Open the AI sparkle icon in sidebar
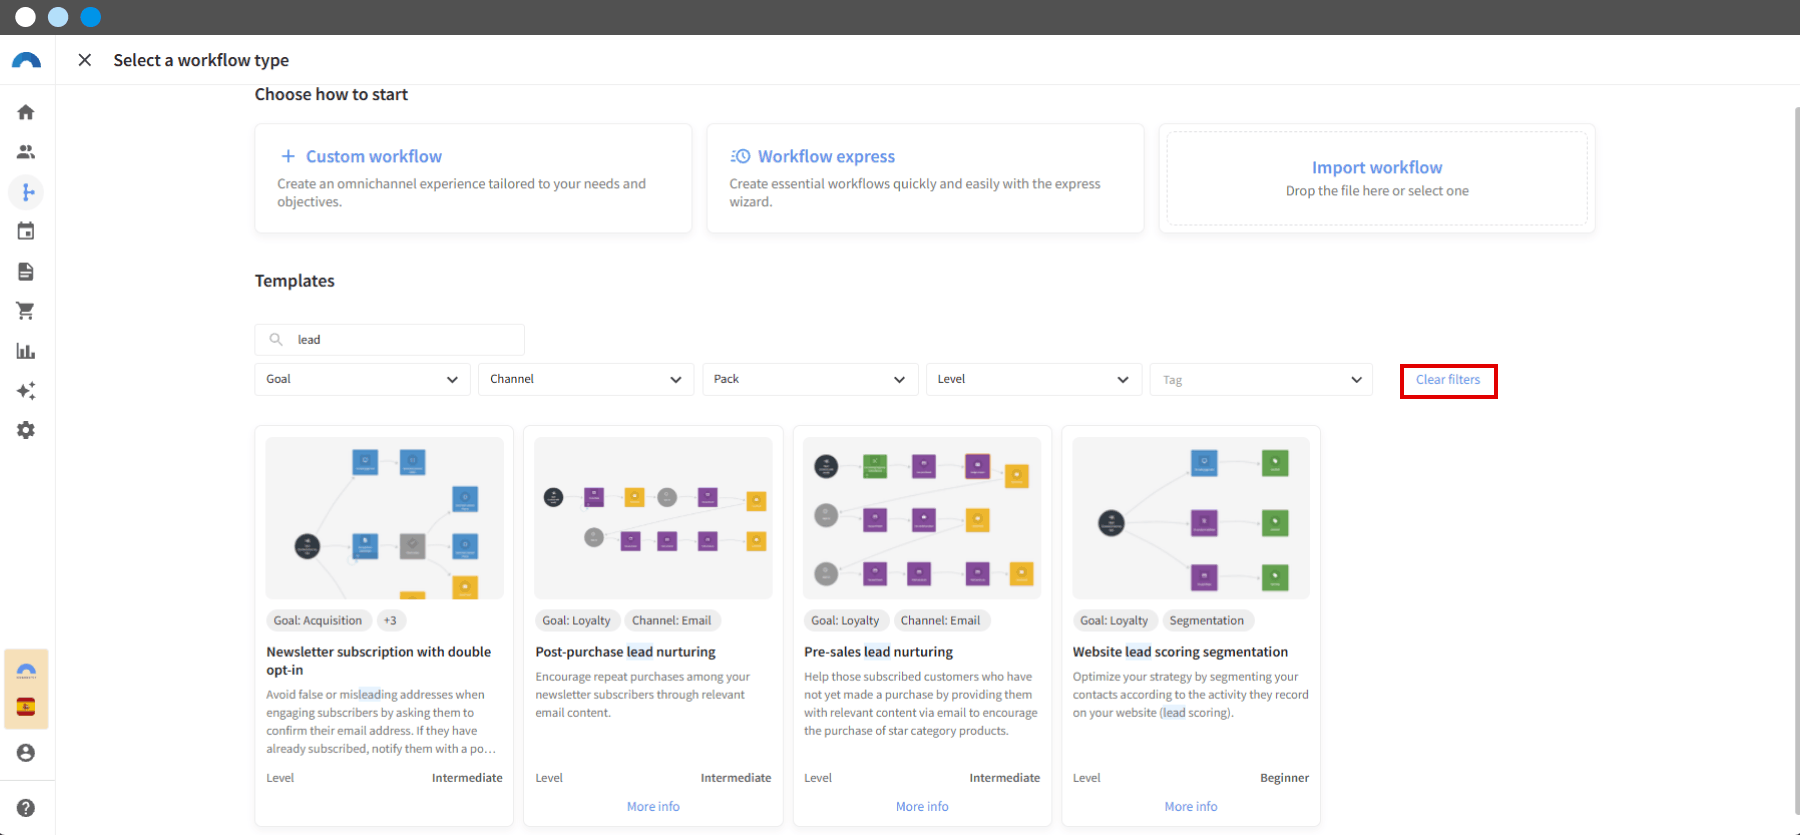 [26, 390]
